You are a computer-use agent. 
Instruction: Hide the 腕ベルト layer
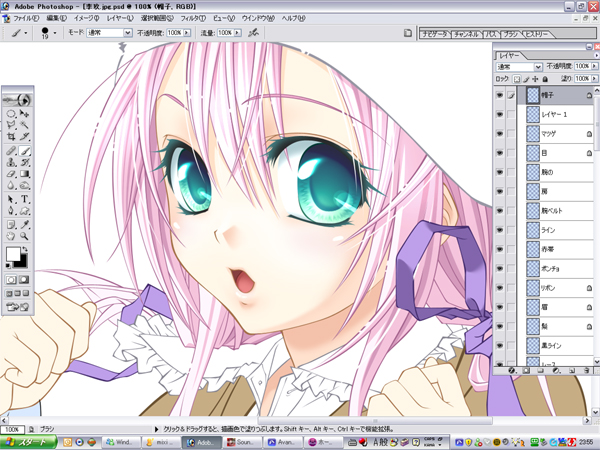[x=499, y=210]
